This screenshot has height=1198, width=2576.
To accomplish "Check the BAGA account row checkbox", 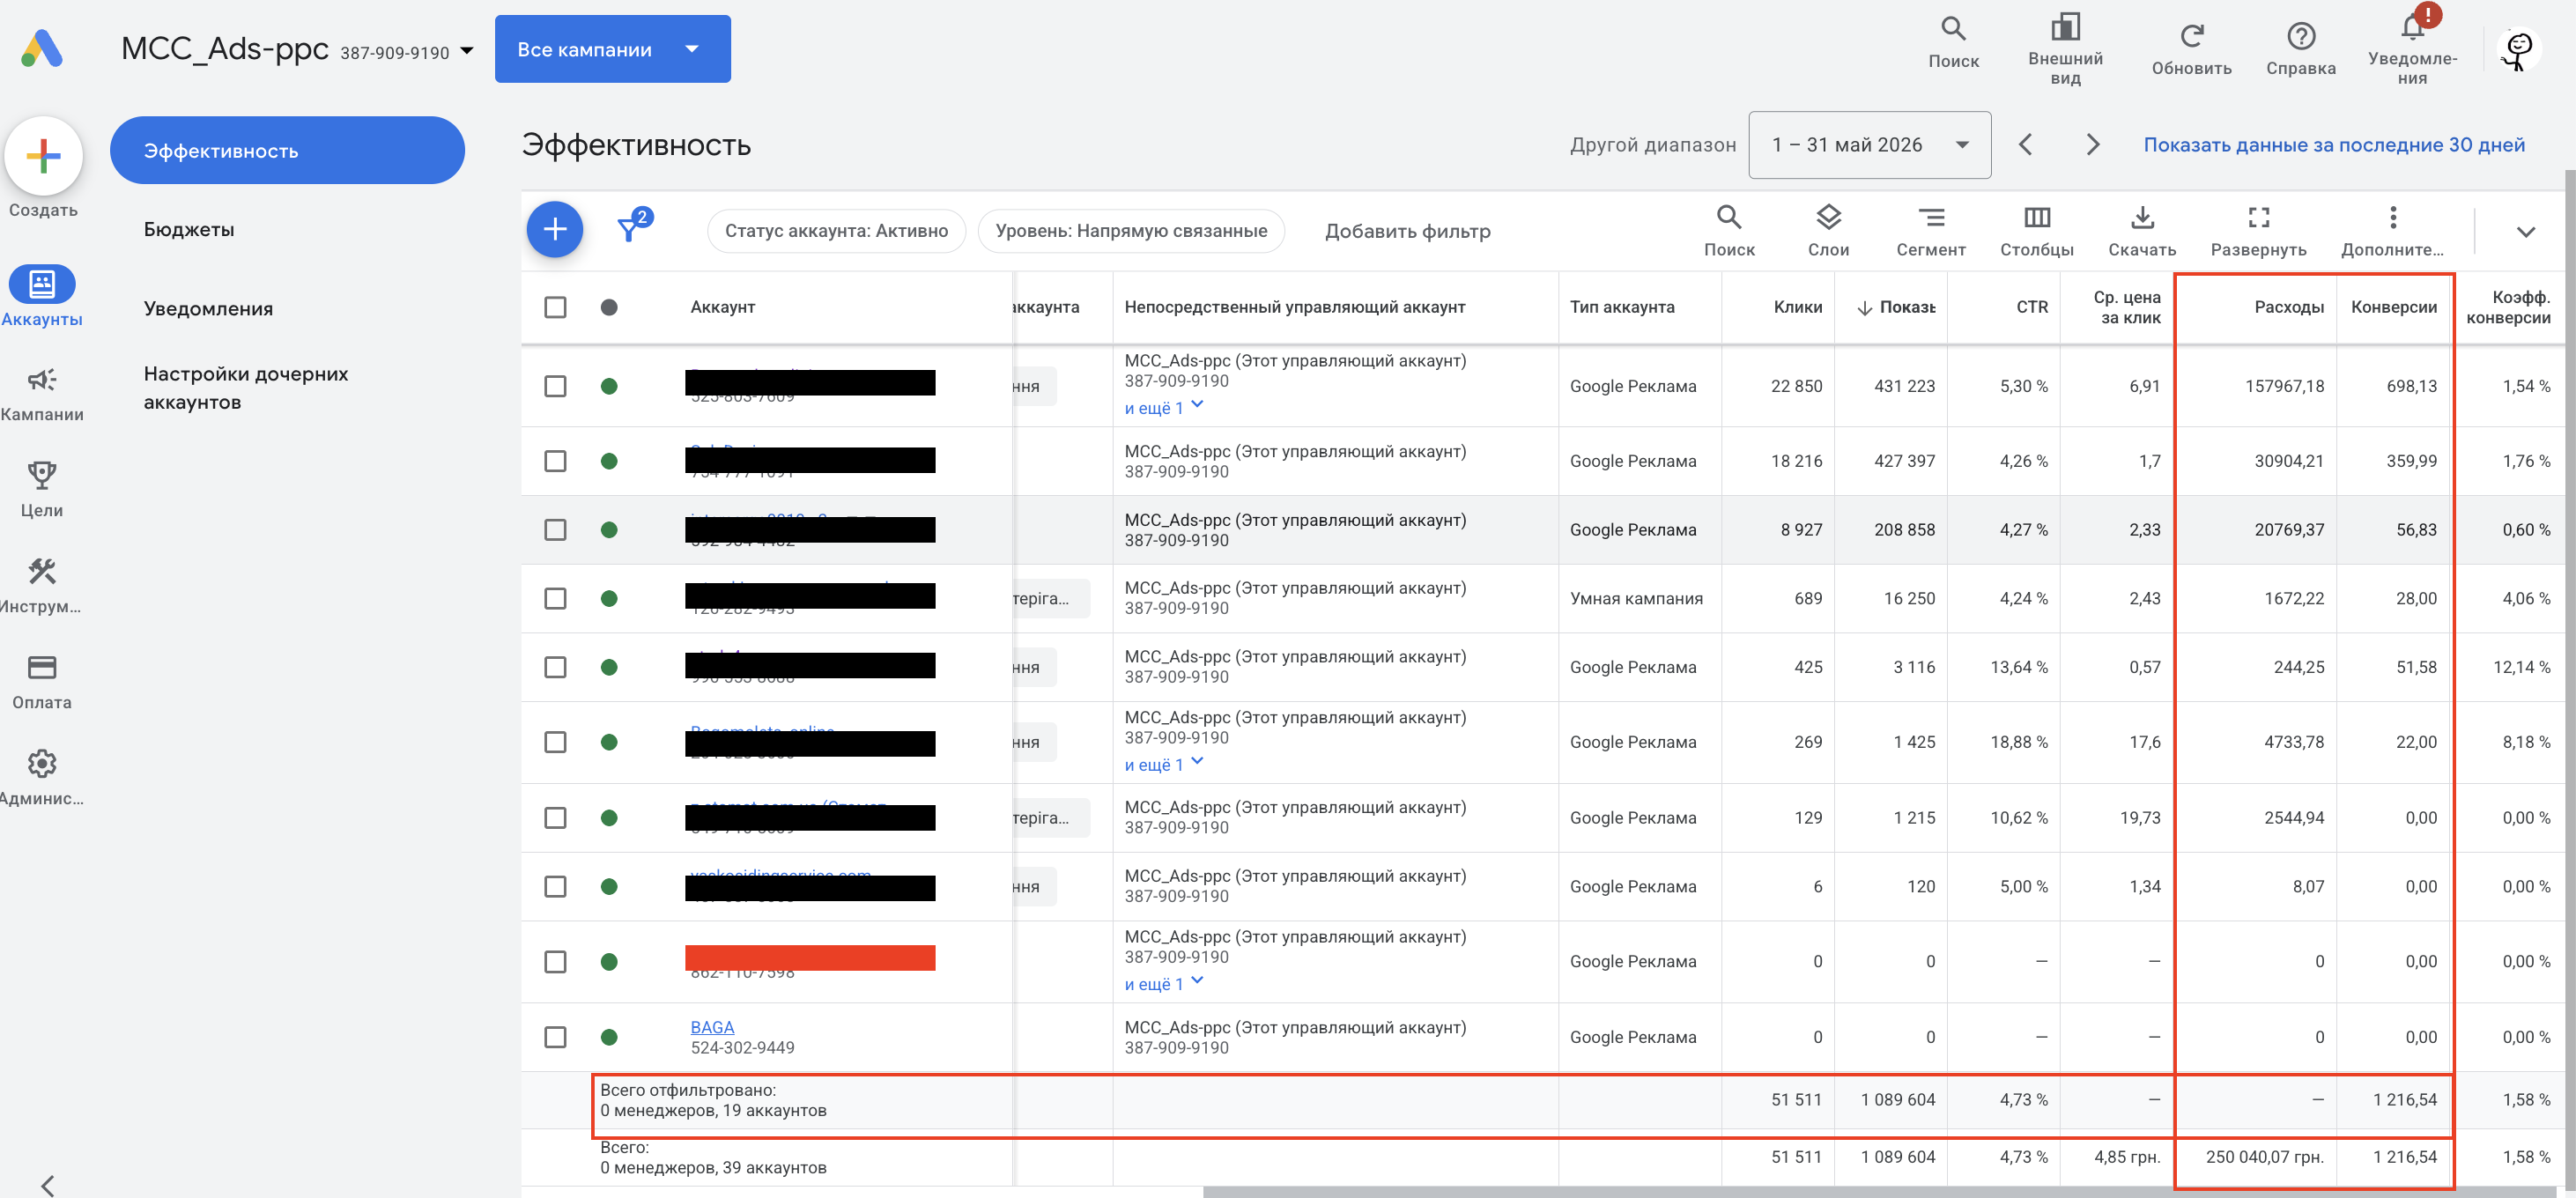I will pyautogui.click(x=555, y=1037).
